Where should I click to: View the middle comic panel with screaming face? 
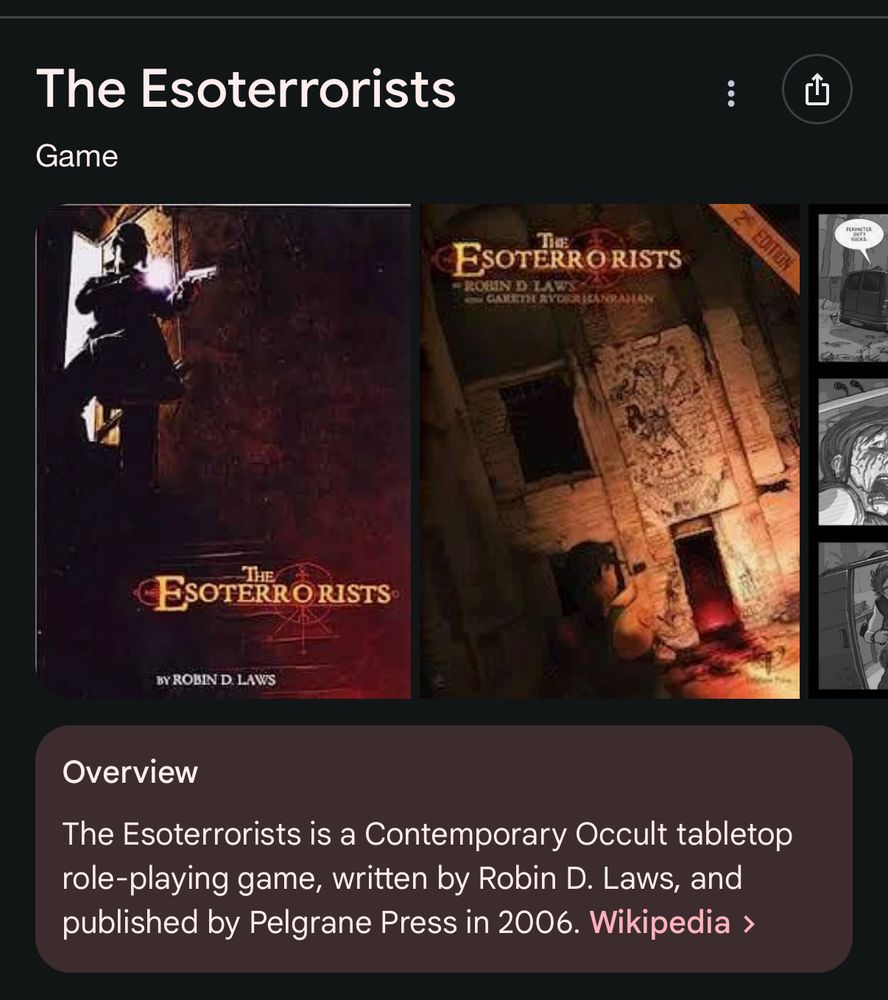[x=853, y=452]
